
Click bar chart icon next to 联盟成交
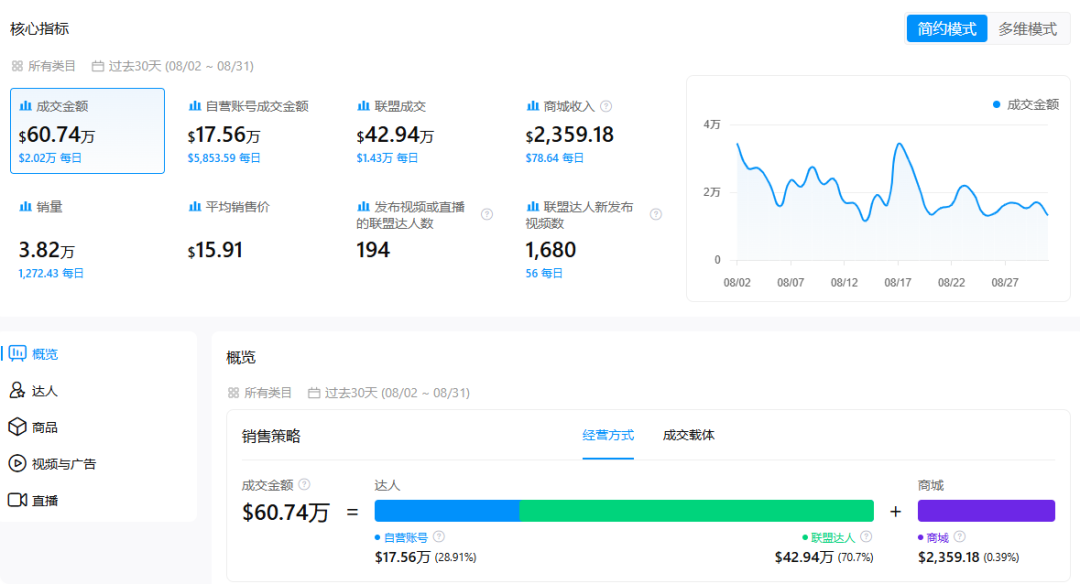coord(363,106)
